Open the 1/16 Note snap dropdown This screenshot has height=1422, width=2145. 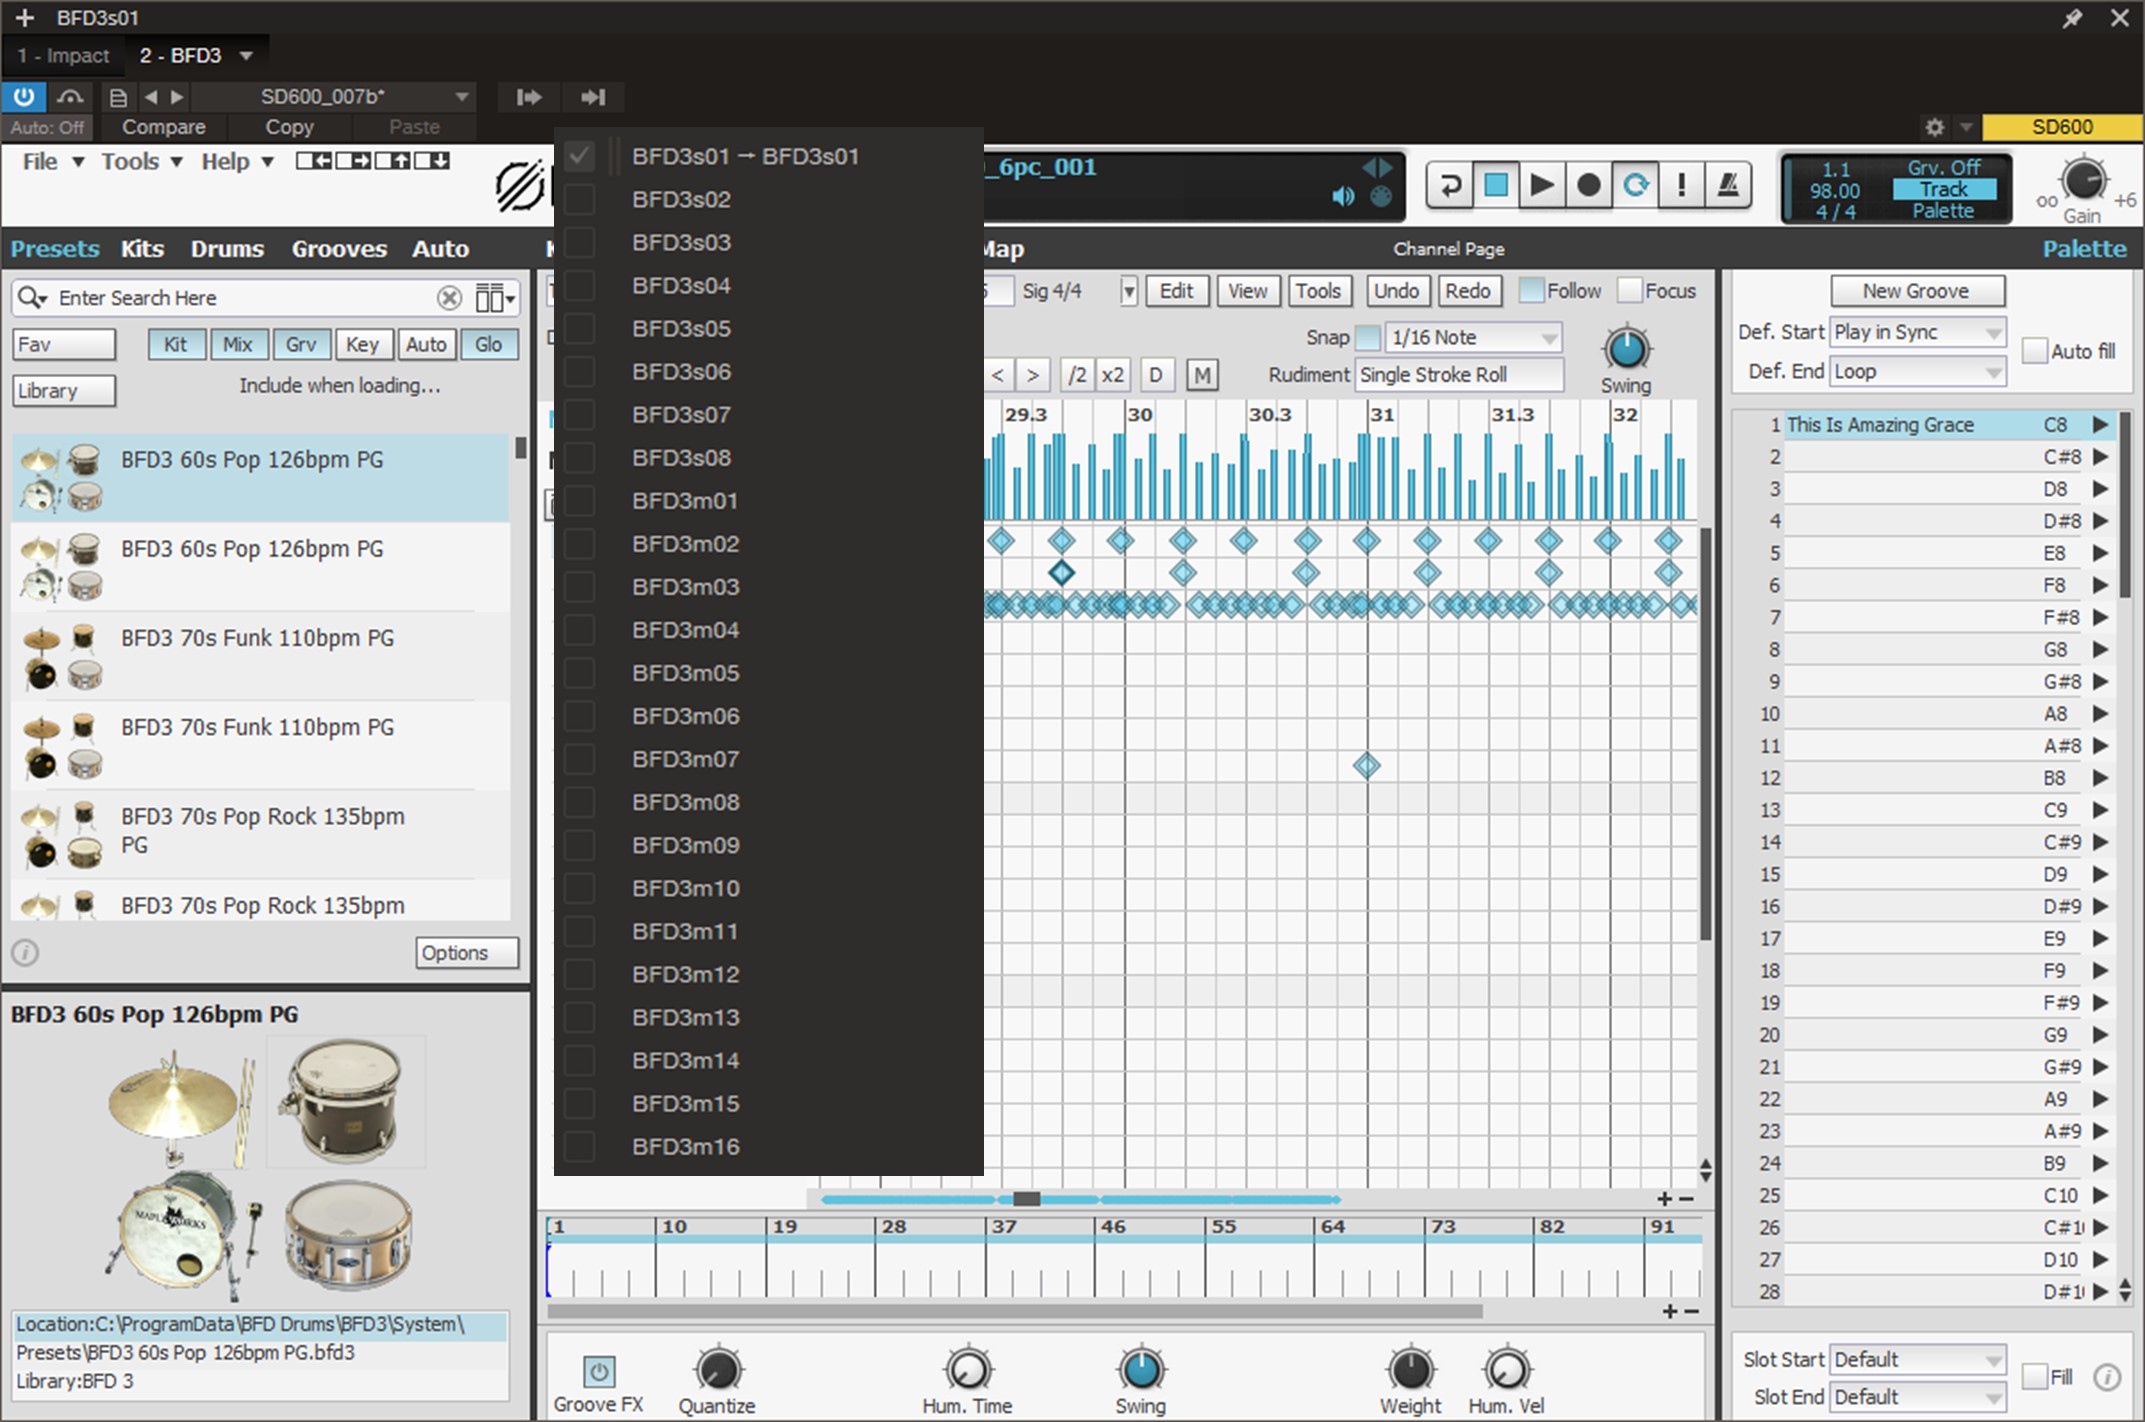(x=1474, y=337)
